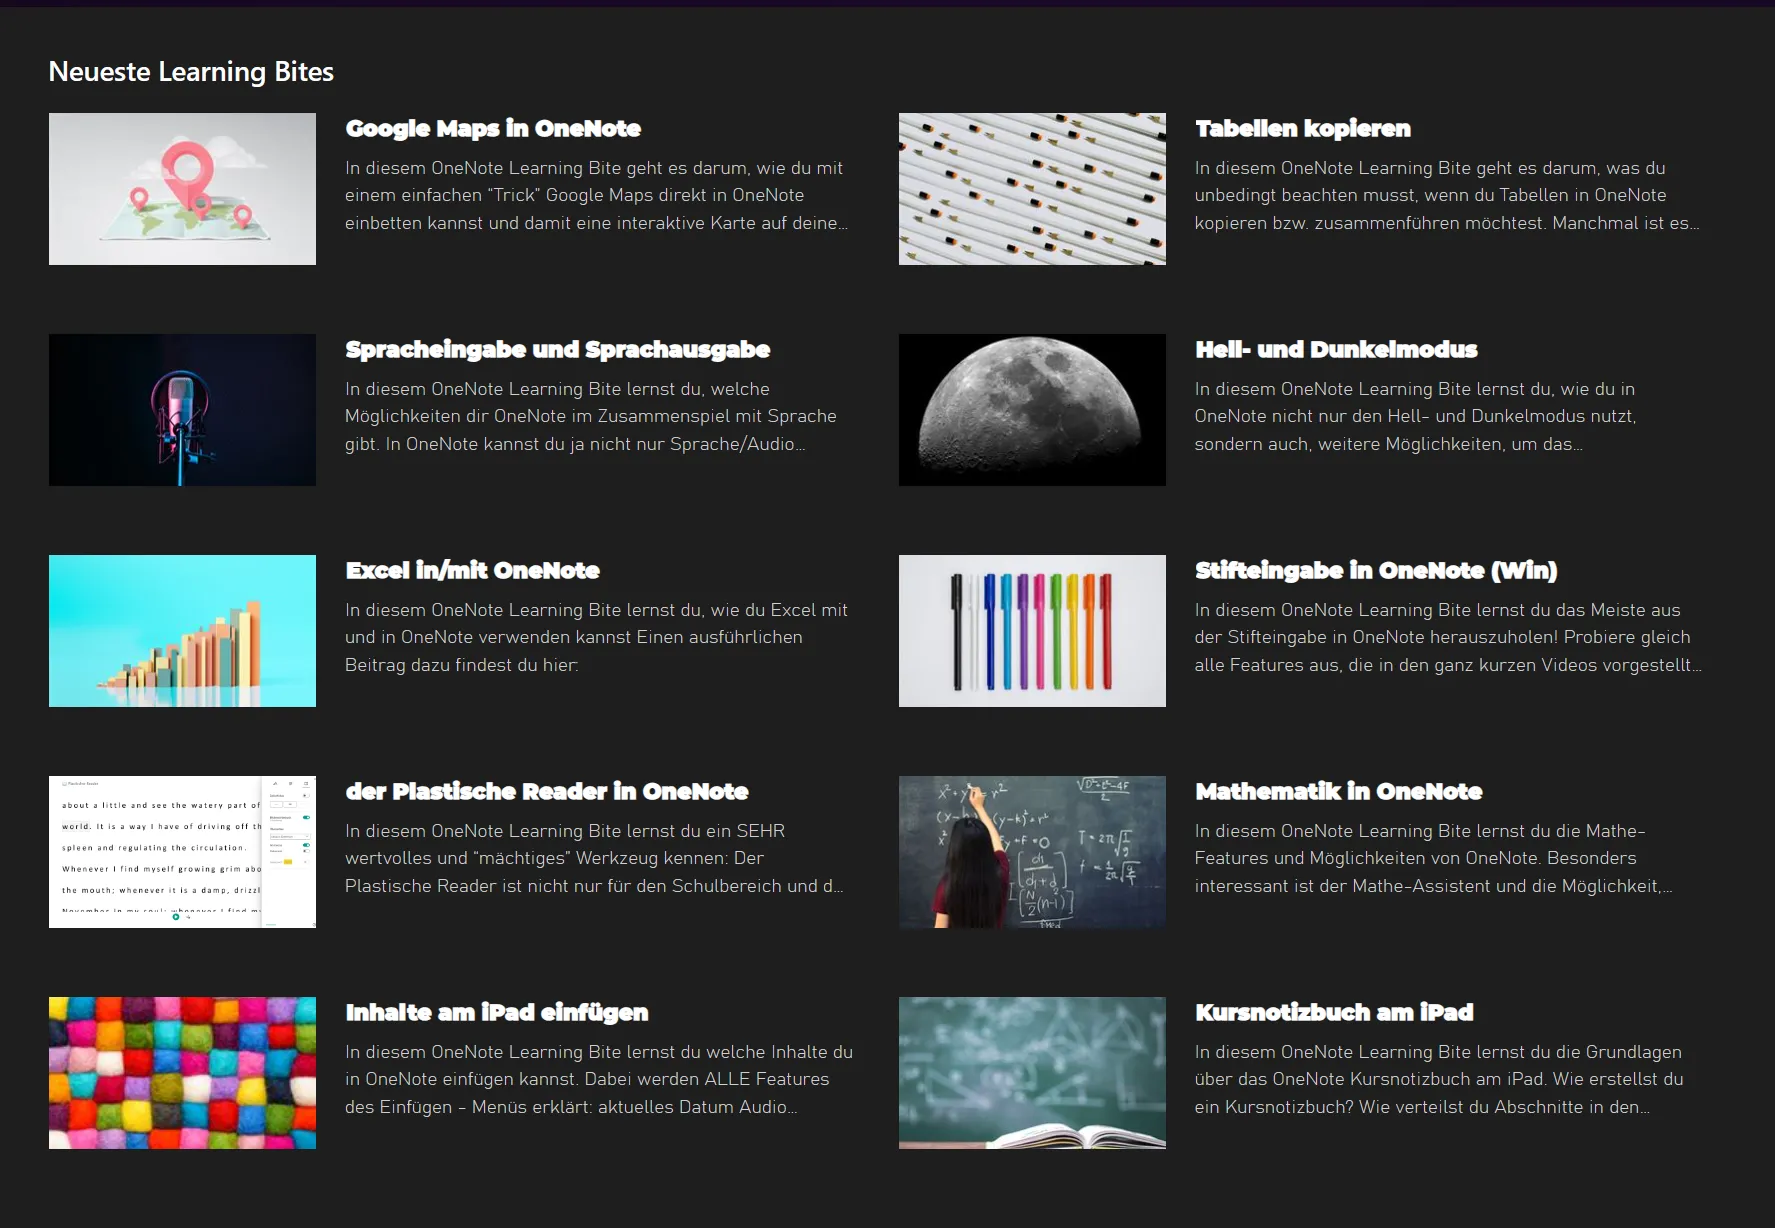Open Inhalte am iPad einfügen lesson
Image resolution: width=1775 pixels, height=1228 pixels.
pos(496,1013)
